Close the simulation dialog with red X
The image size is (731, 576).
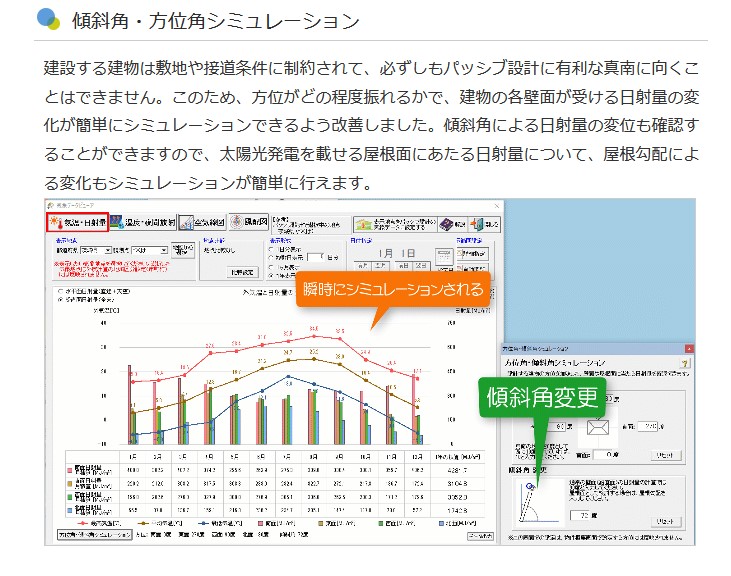(x=689, y=348)
